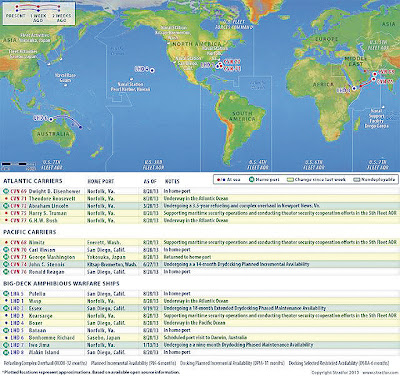Open the BIG-DECK AMPHIBIOUS WARFARE SHIPS heading
The width and height of the screenshot is (400, 376).
tap(61, 284)
